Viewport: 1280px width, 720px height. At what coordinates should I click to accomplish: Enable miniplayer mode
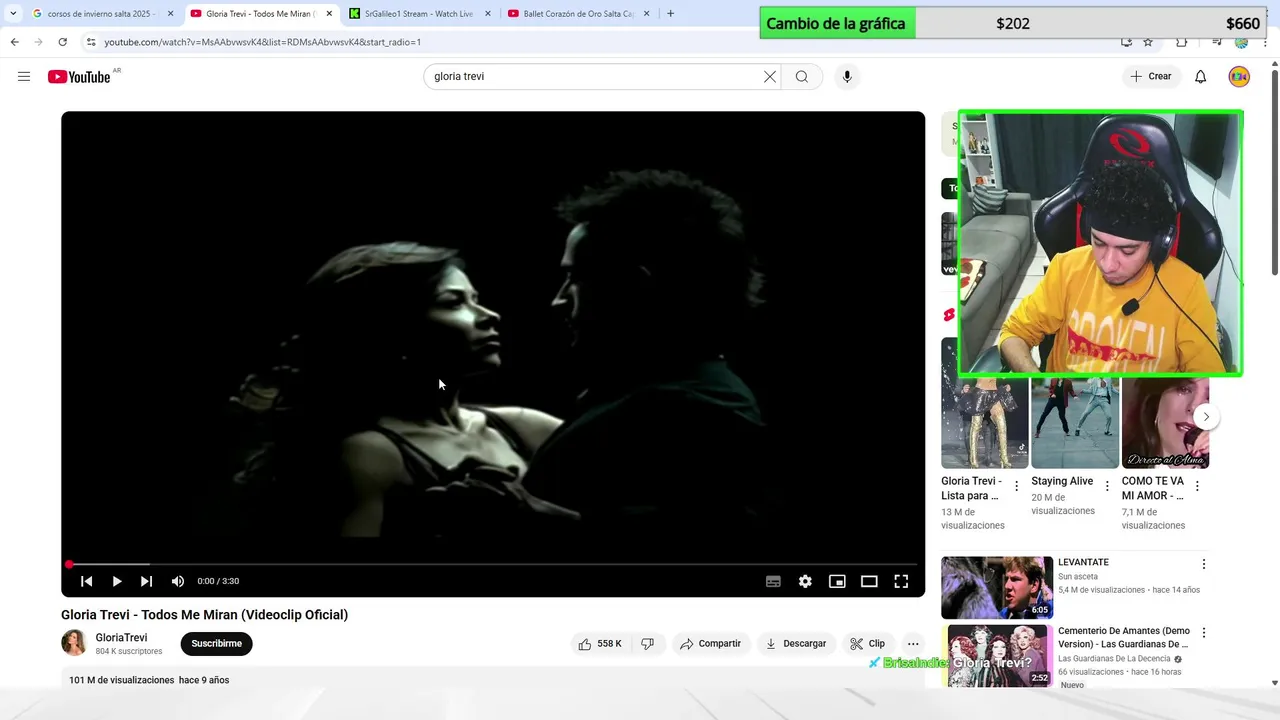(837, 581)
